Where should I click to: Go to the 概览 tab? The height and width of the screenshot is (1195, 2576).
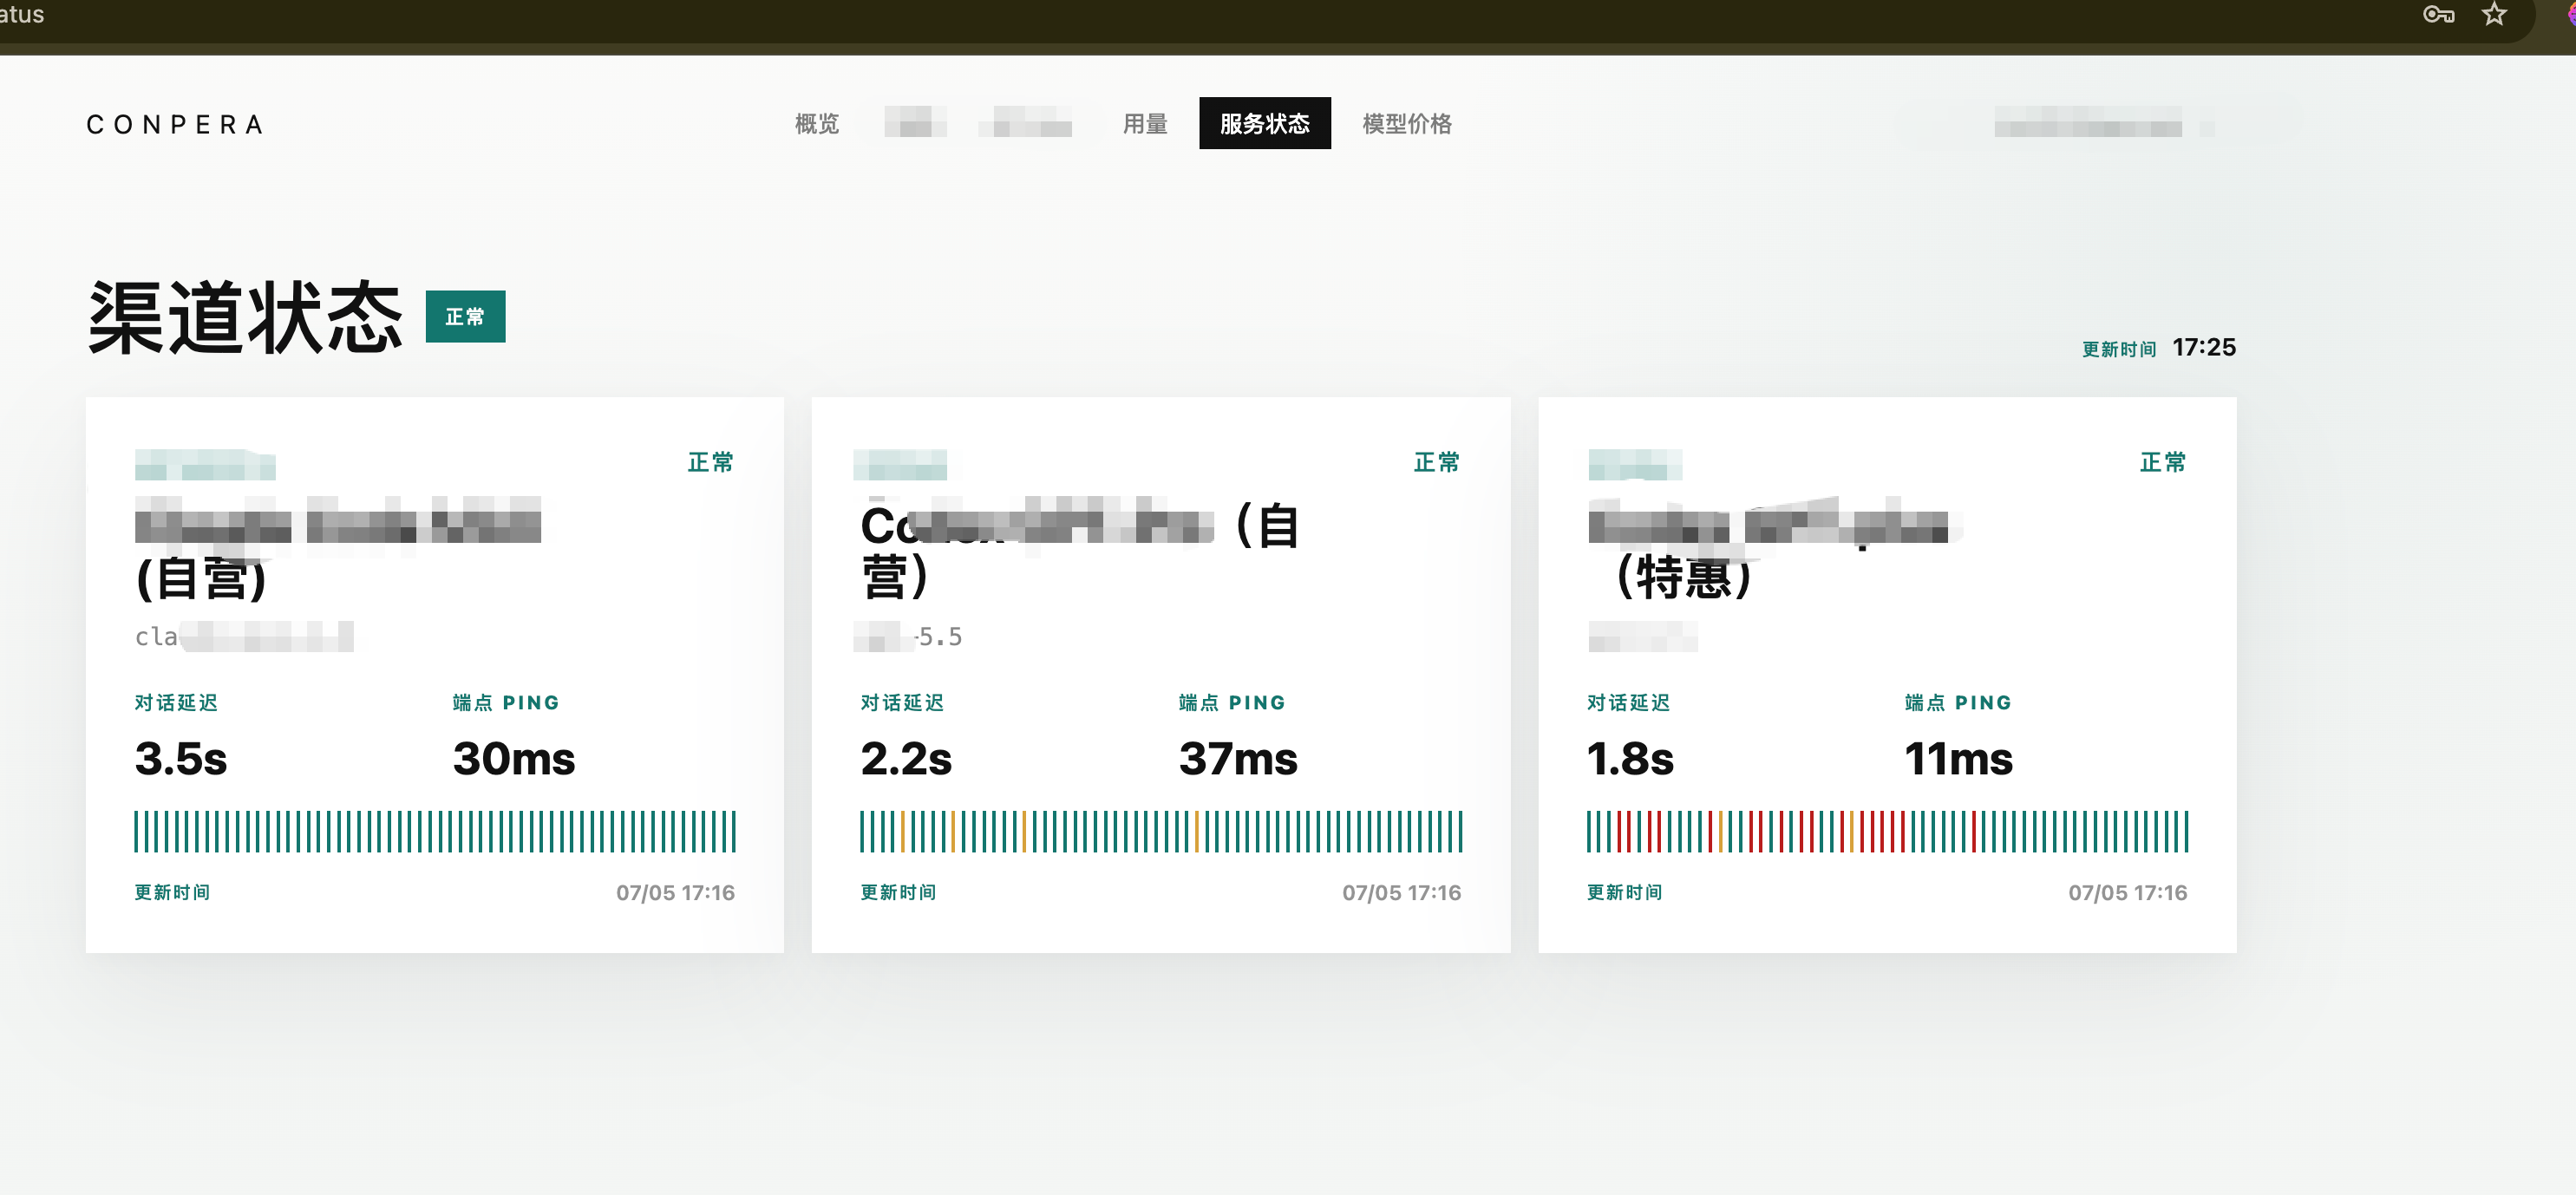click(x=817, y=124)
